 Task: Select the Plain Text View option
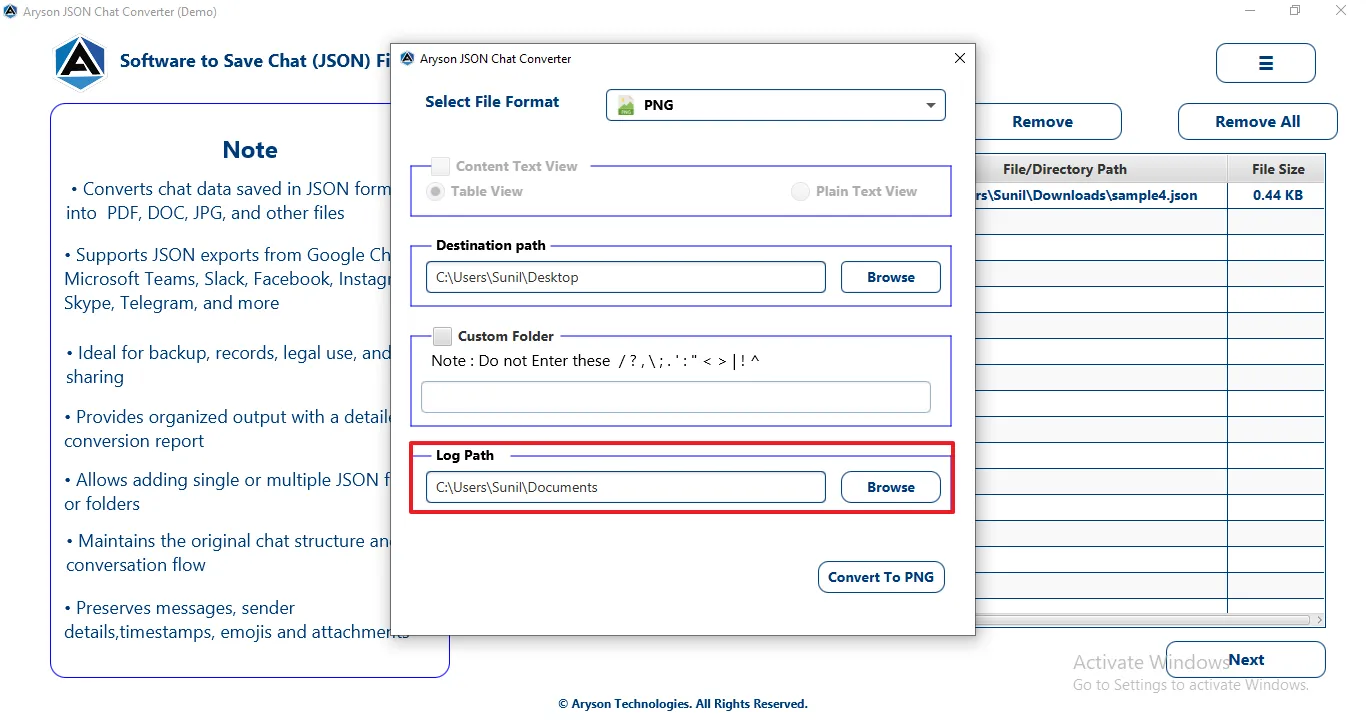[x=800, y=191]
